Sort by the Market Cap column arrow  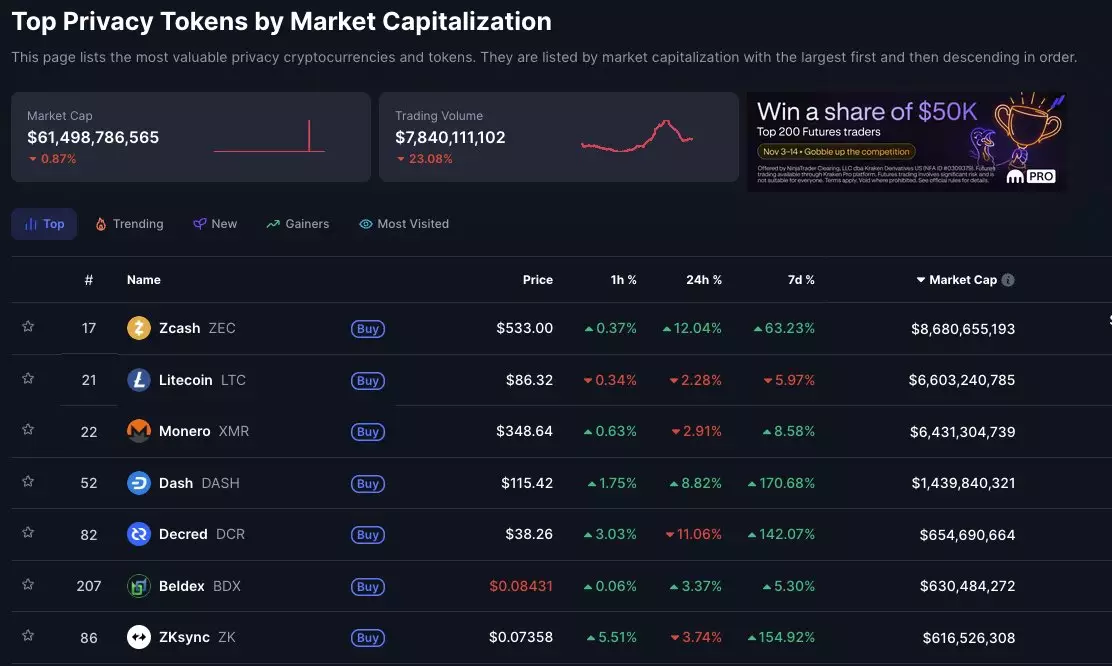[x=921, y=280]
